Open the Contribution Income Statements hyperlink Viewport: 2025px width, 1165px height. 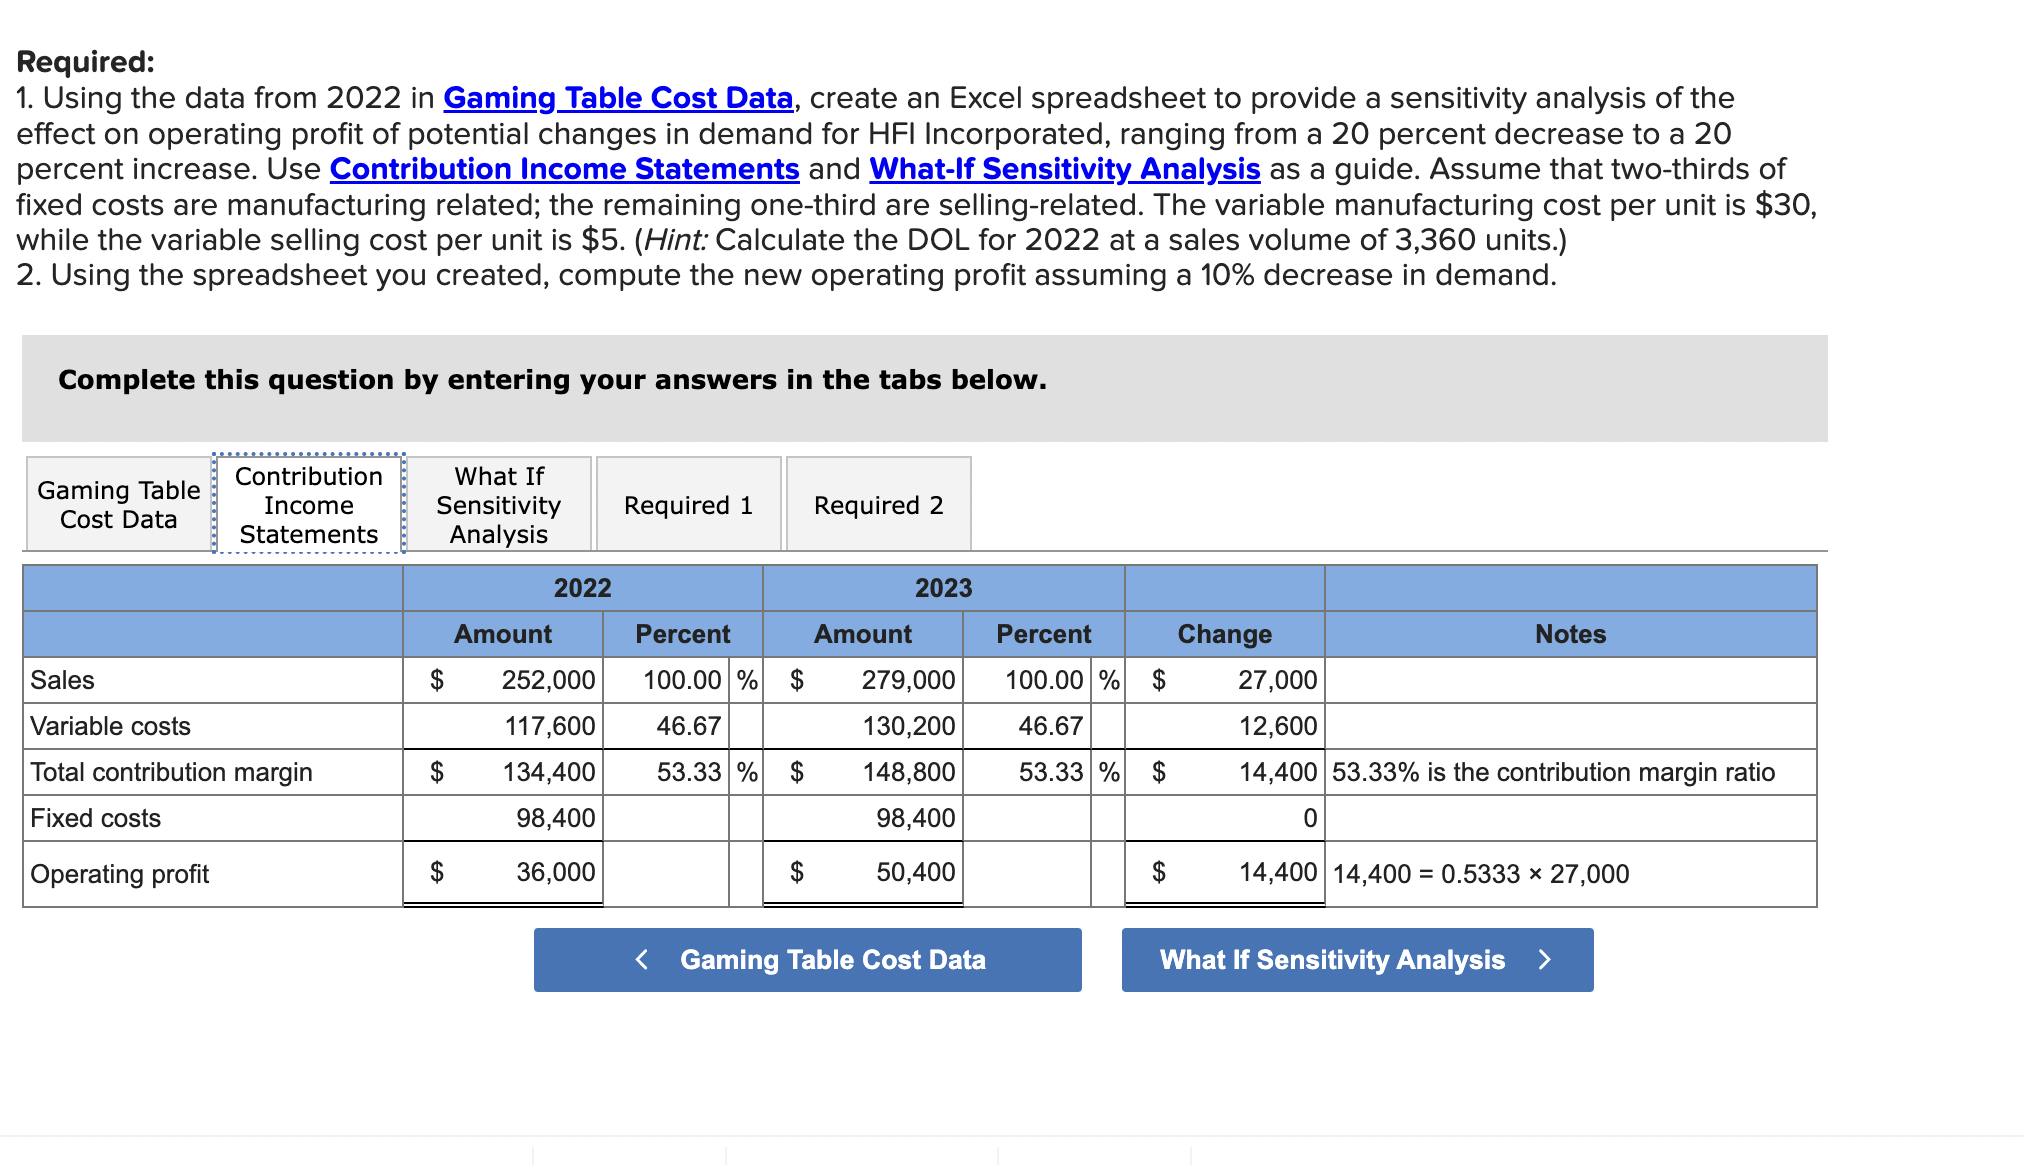(563, 169)
